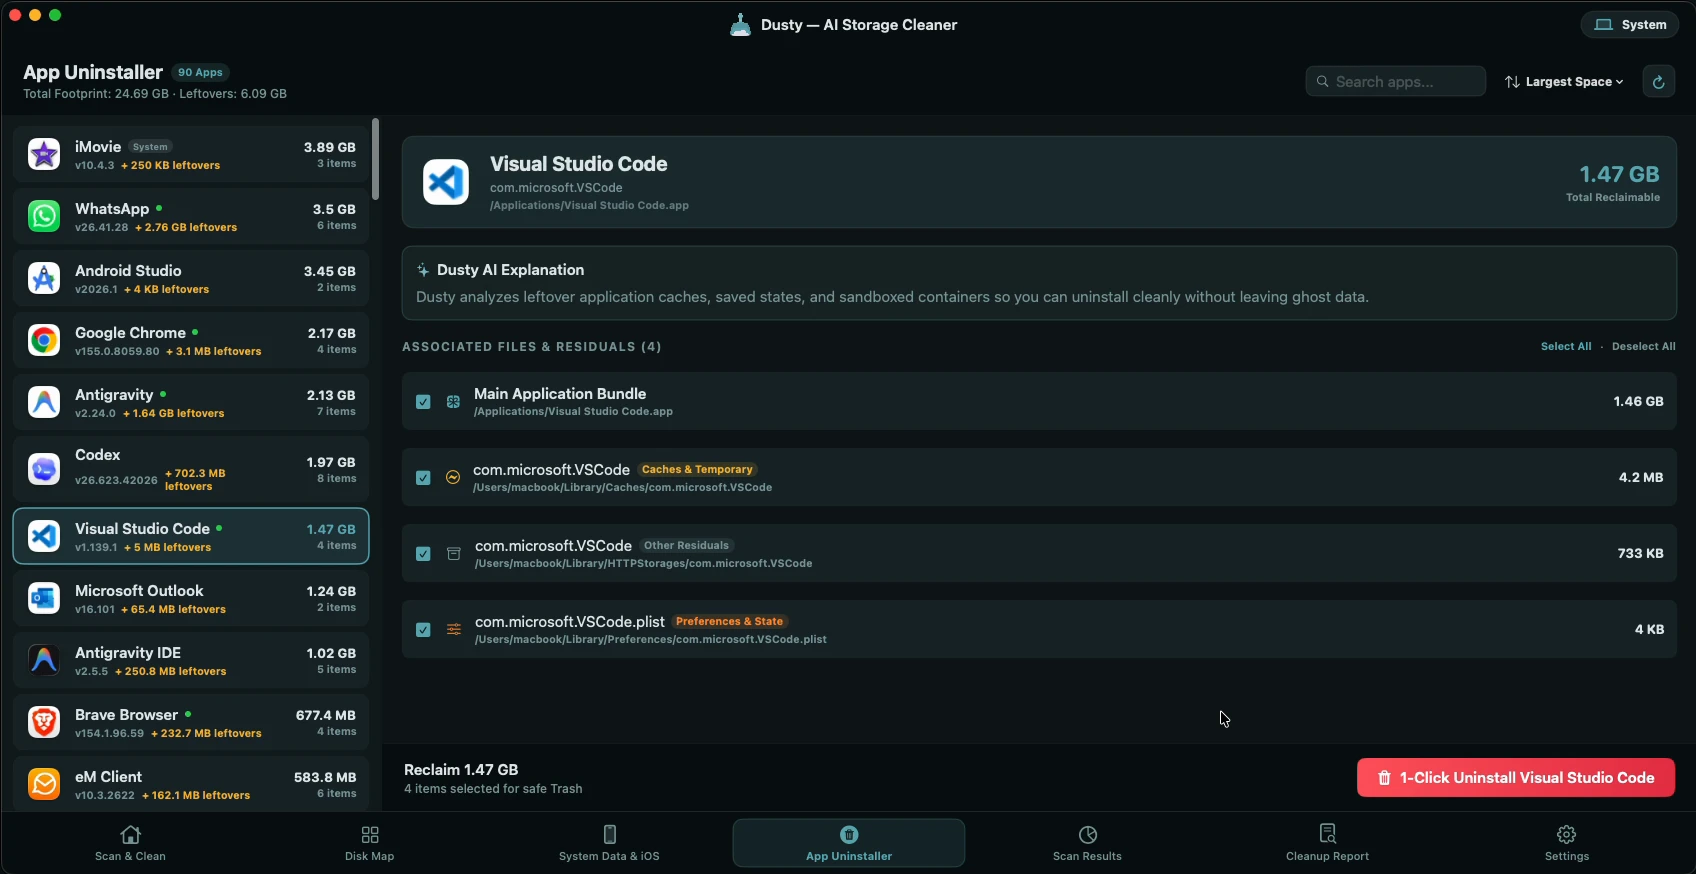Open the Cleanup Report tab
1696x874 pixels.
click(1327, 843)
